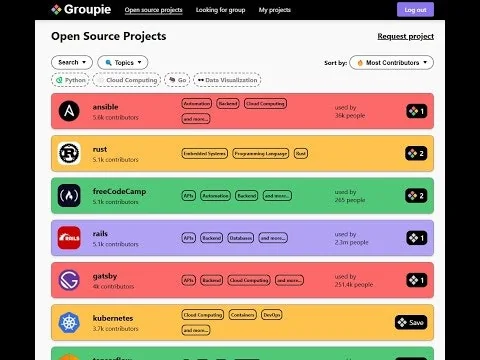Filter by the Cloud Computing topic chip
This screenshot has height=360, width=480.
(x=127, y=80)
